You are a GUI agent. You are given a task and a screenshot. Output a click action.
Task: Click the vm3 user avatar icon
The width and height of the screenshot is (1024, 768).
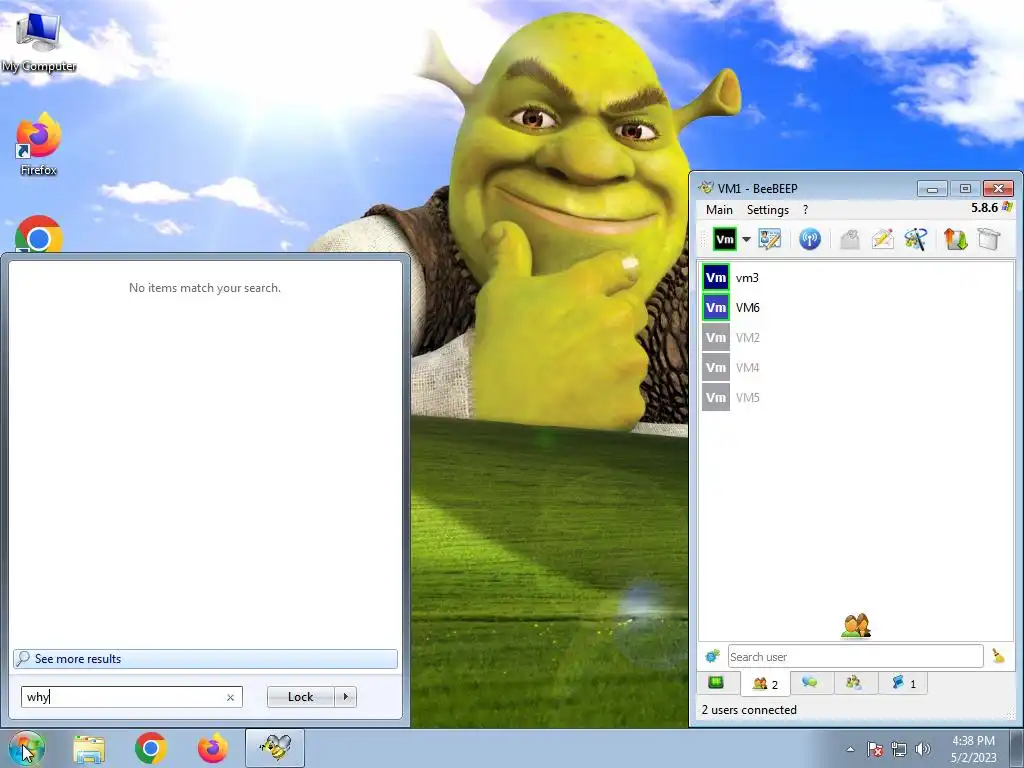(716, 278)
